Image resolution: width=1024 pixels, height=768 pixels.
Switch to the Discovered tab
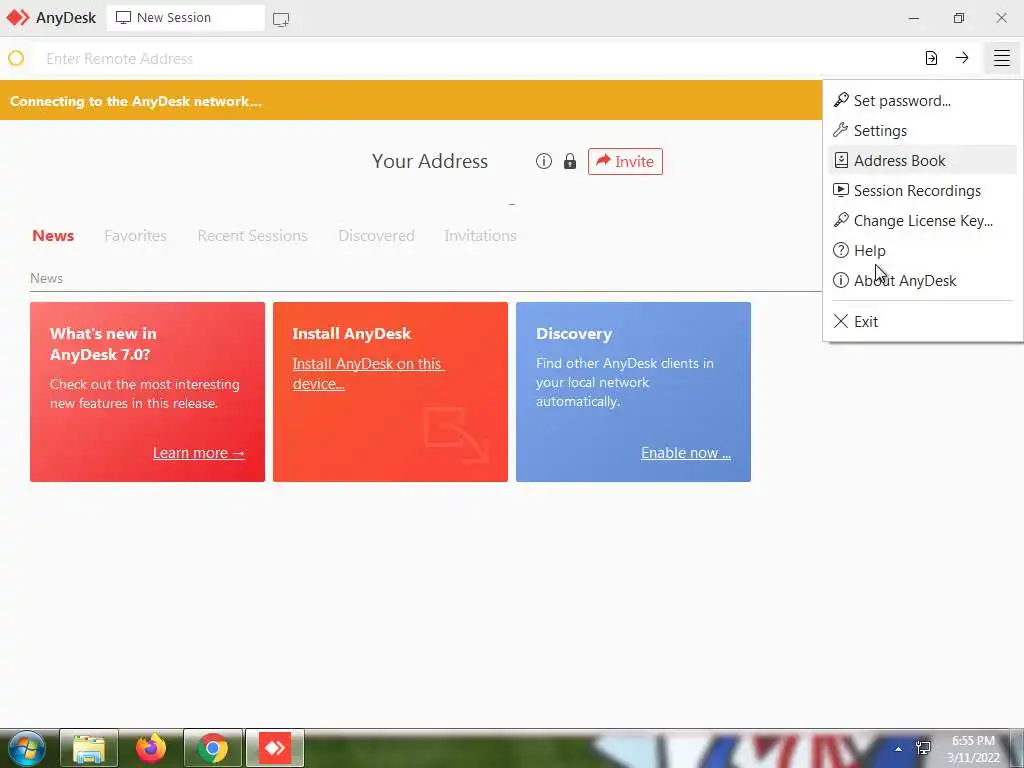[x=376, y=236]
